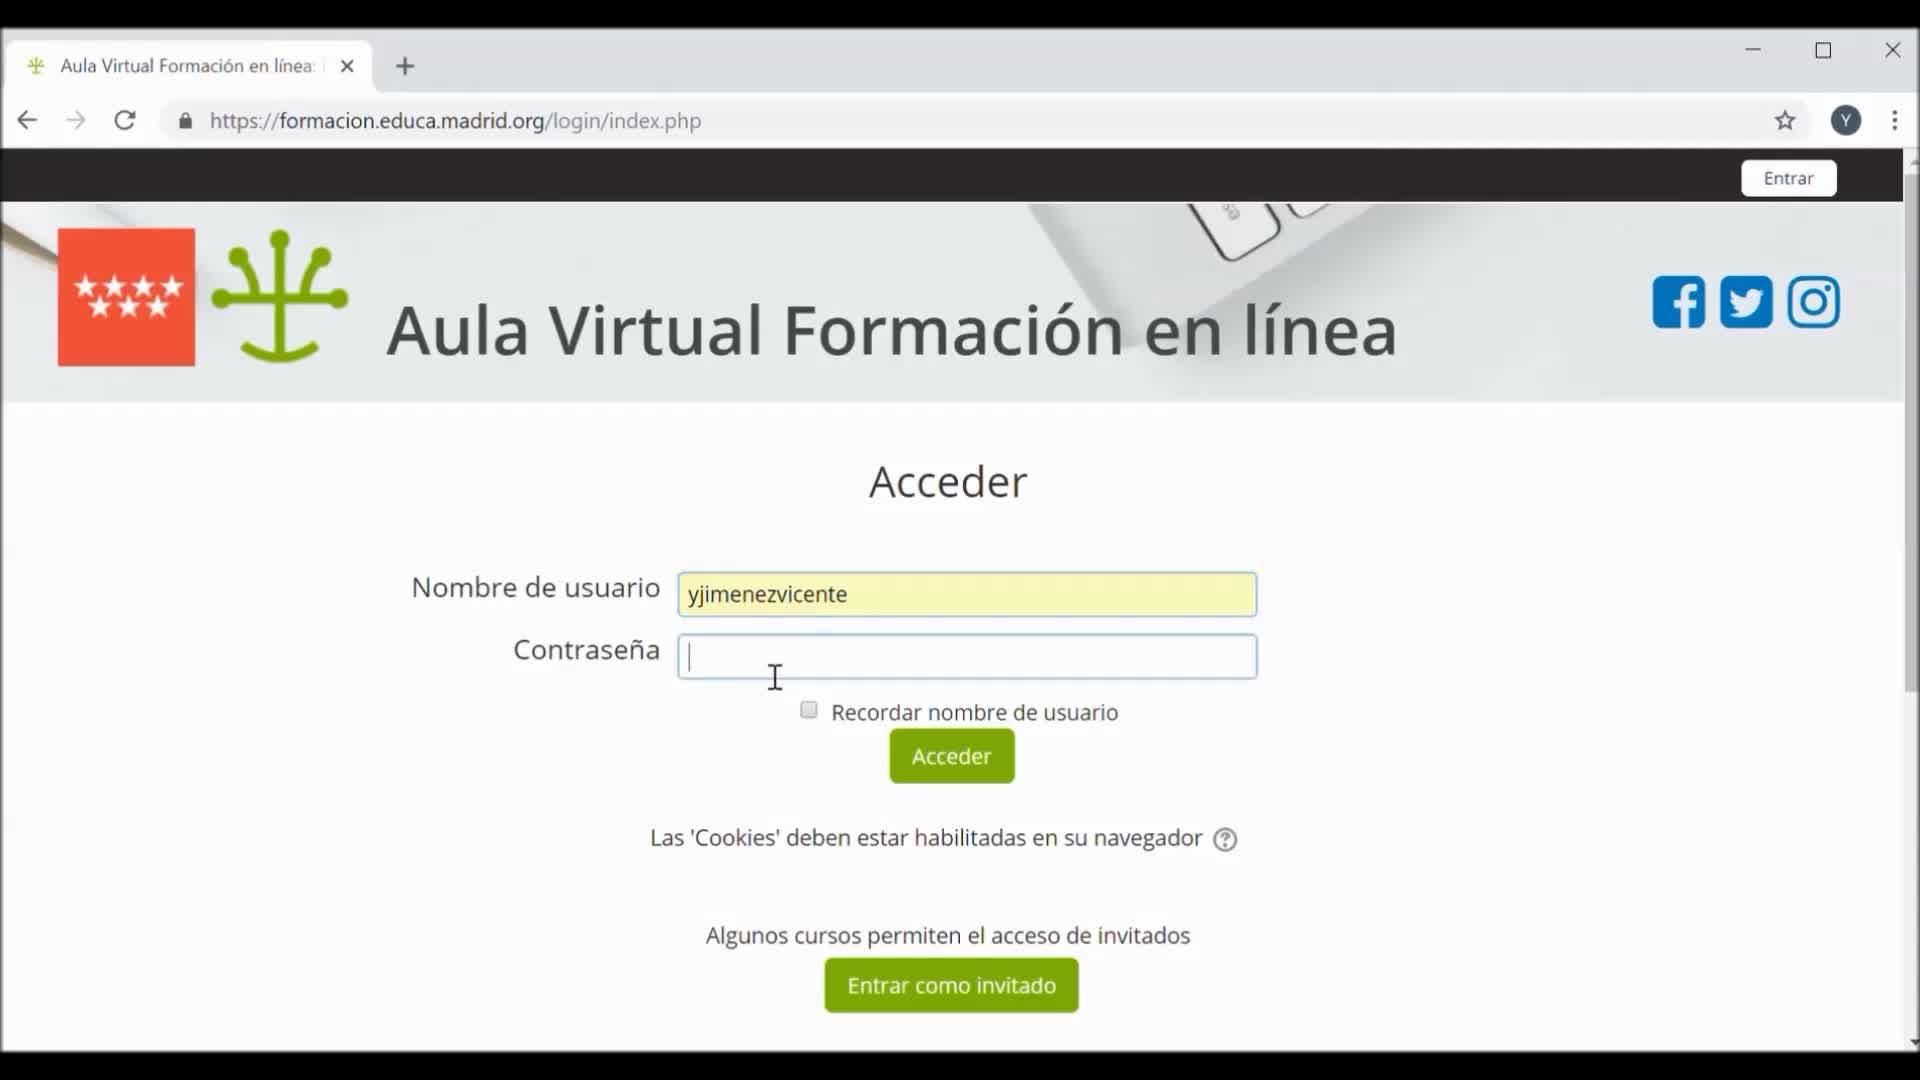Reload the page with refresh icon

click(x=125, y=121)
